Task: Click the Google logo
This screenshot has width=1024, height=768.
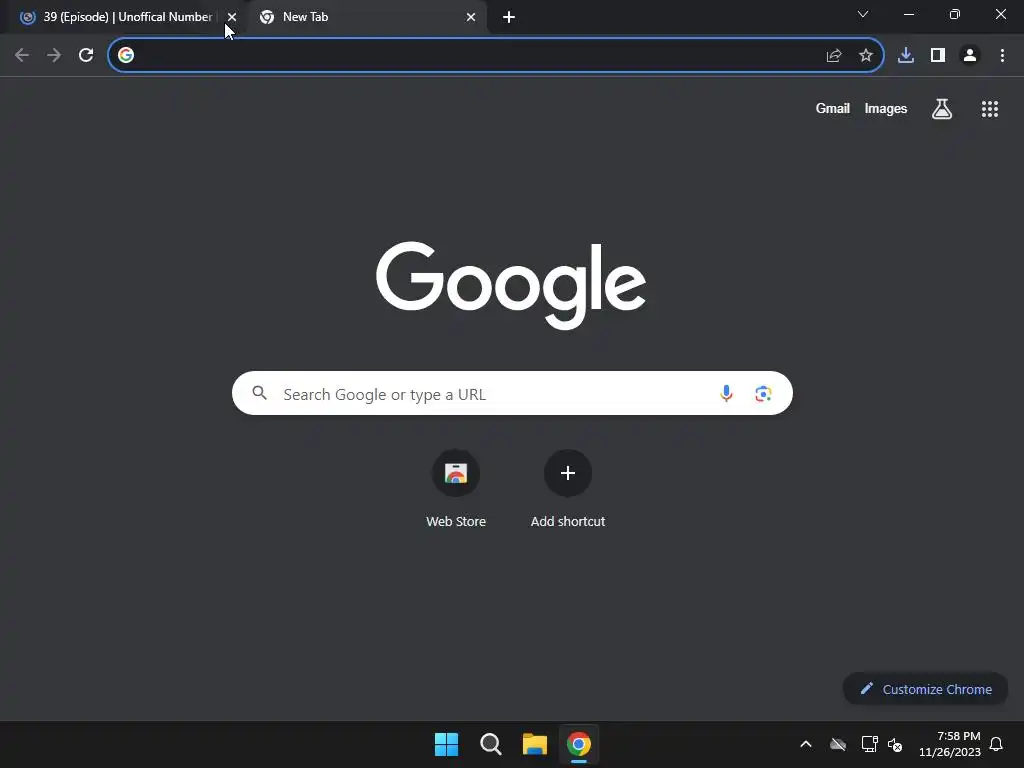Action: click(511, 285)
